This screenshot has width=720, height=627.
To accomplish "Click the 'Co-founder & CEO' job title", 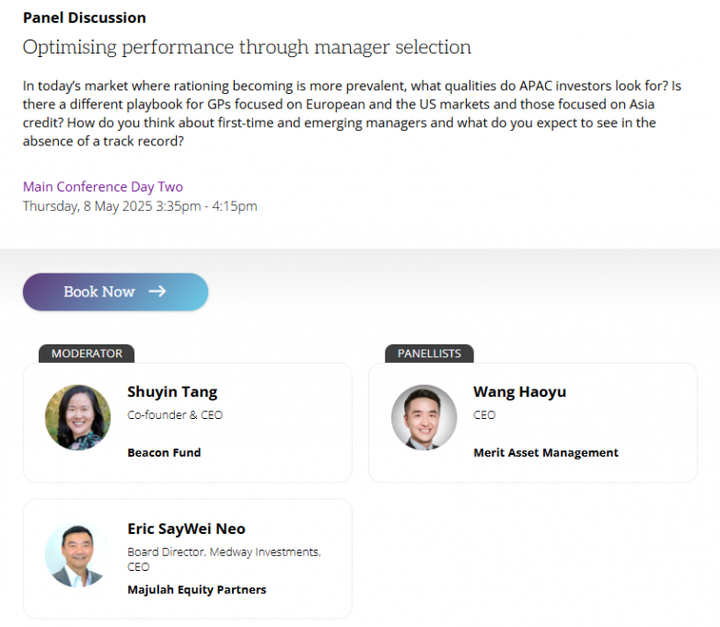I will (x=175, y=415).
